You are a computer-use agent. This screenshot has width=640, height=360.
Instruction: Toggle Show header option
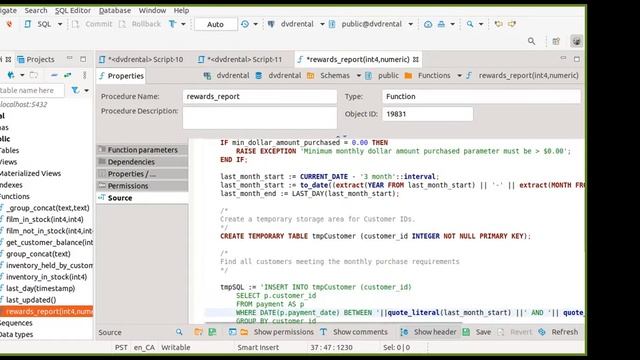(428, 332)
